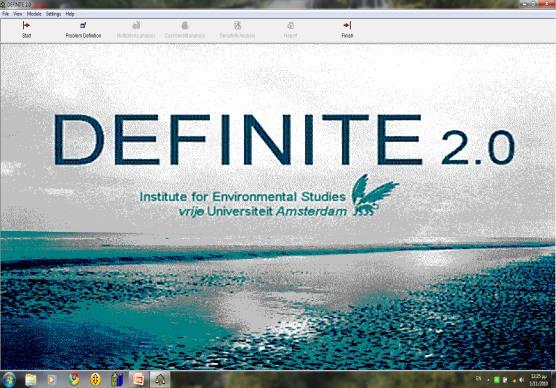Click the Sensitivity analysis toolbar icon

point(237,25)
